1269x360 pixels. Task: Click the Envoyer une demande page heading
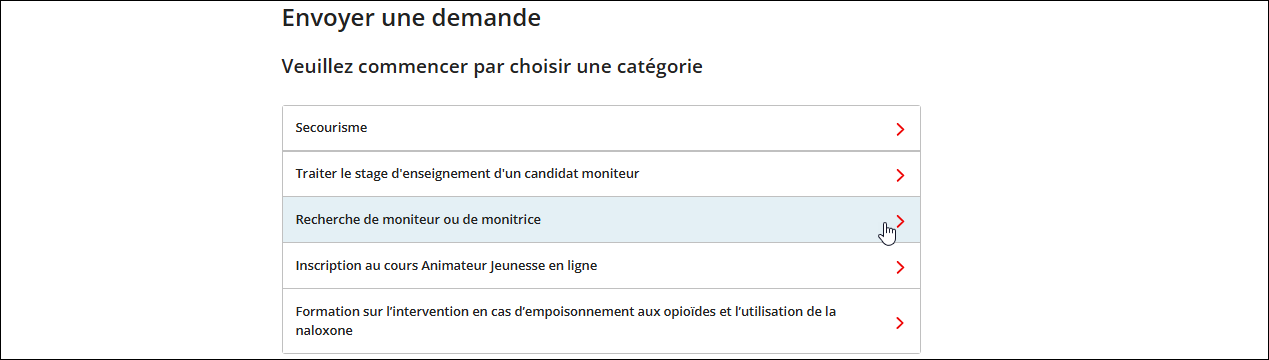411,18
